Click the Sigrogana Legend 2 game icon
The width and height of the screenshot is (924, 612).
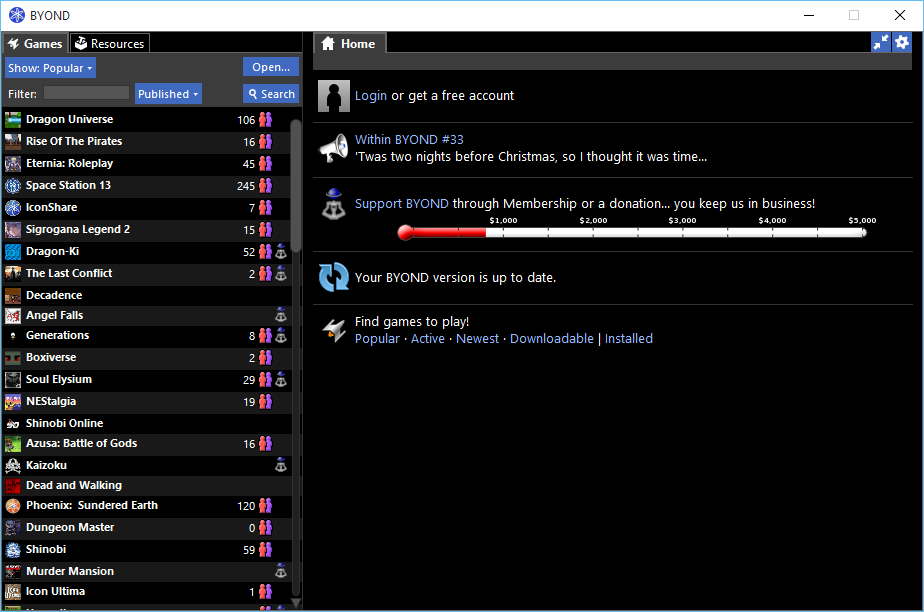coord(13,230)
